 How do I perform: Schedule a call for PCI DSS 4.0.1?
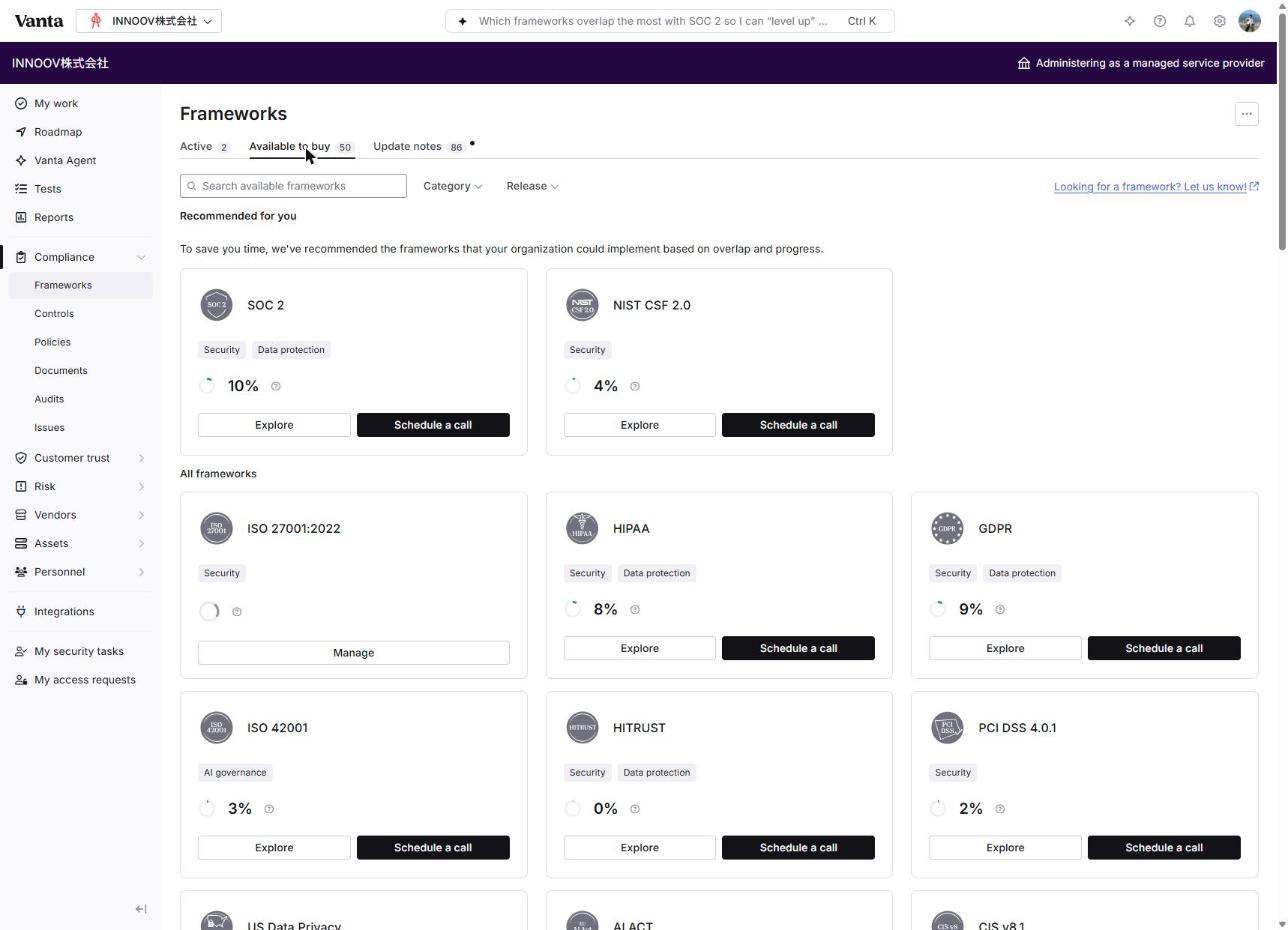click(1164, 848)
